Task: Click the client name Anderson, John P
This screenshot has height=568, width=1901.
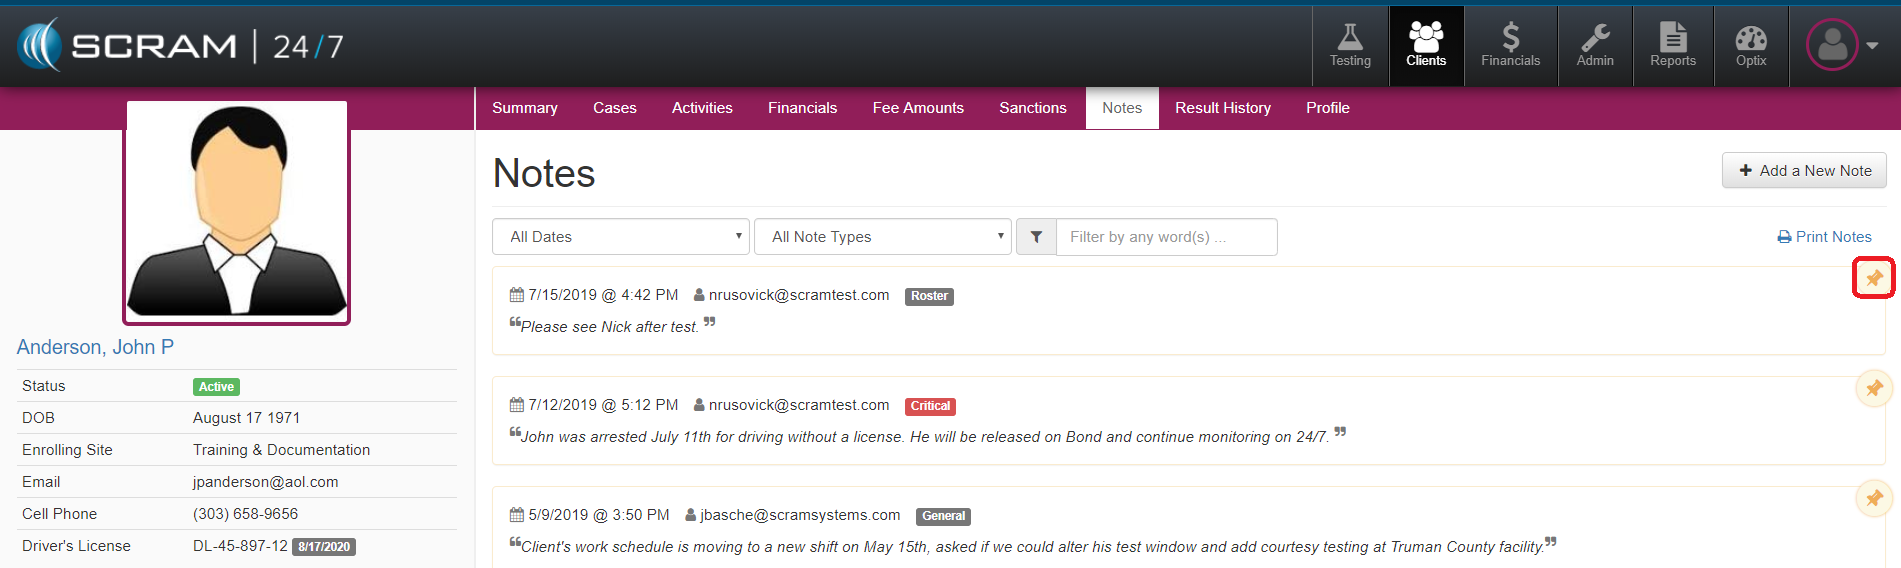Action: point(95,347)
